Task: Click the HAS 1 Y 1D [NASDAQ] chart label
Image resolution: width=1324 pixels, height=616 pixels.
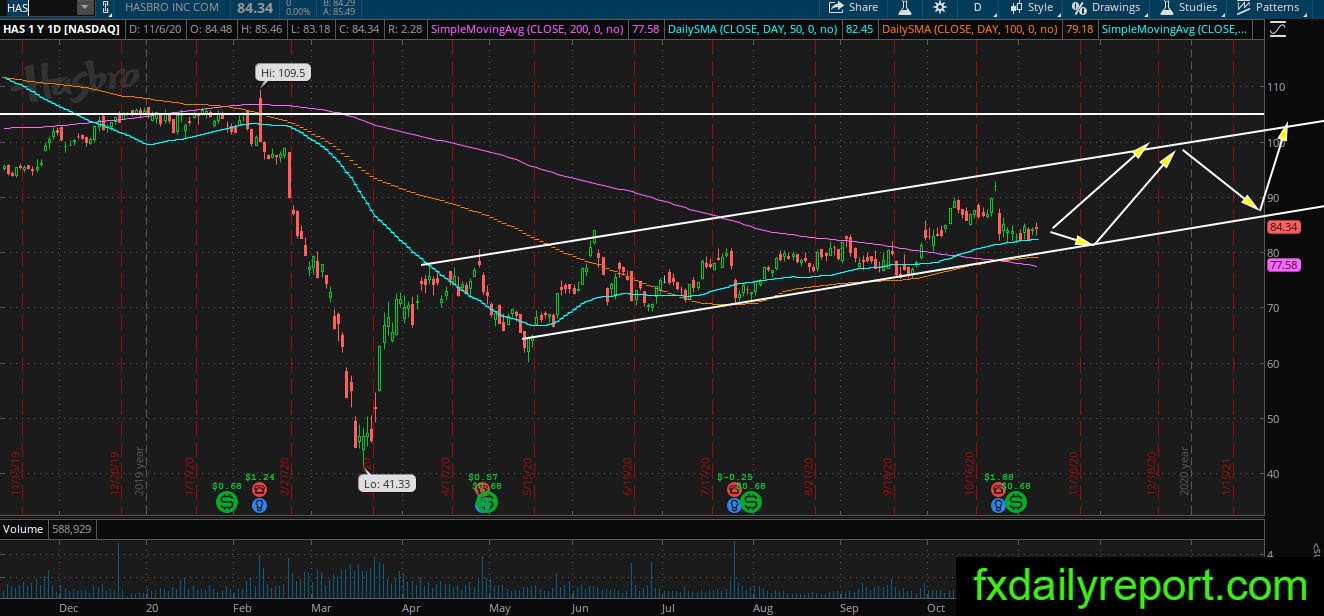Action: click(64, 30)
